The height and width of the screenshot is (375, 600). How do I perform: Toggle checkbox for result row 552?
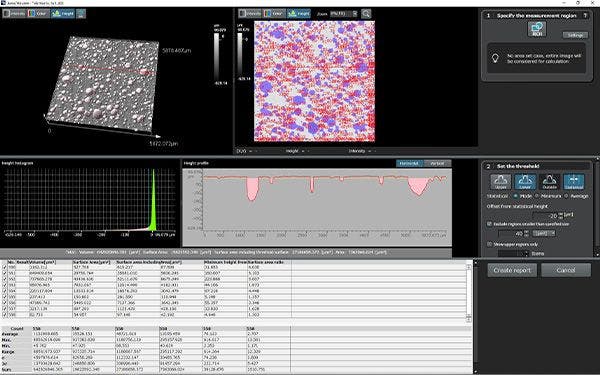click(x=5, y=279)
